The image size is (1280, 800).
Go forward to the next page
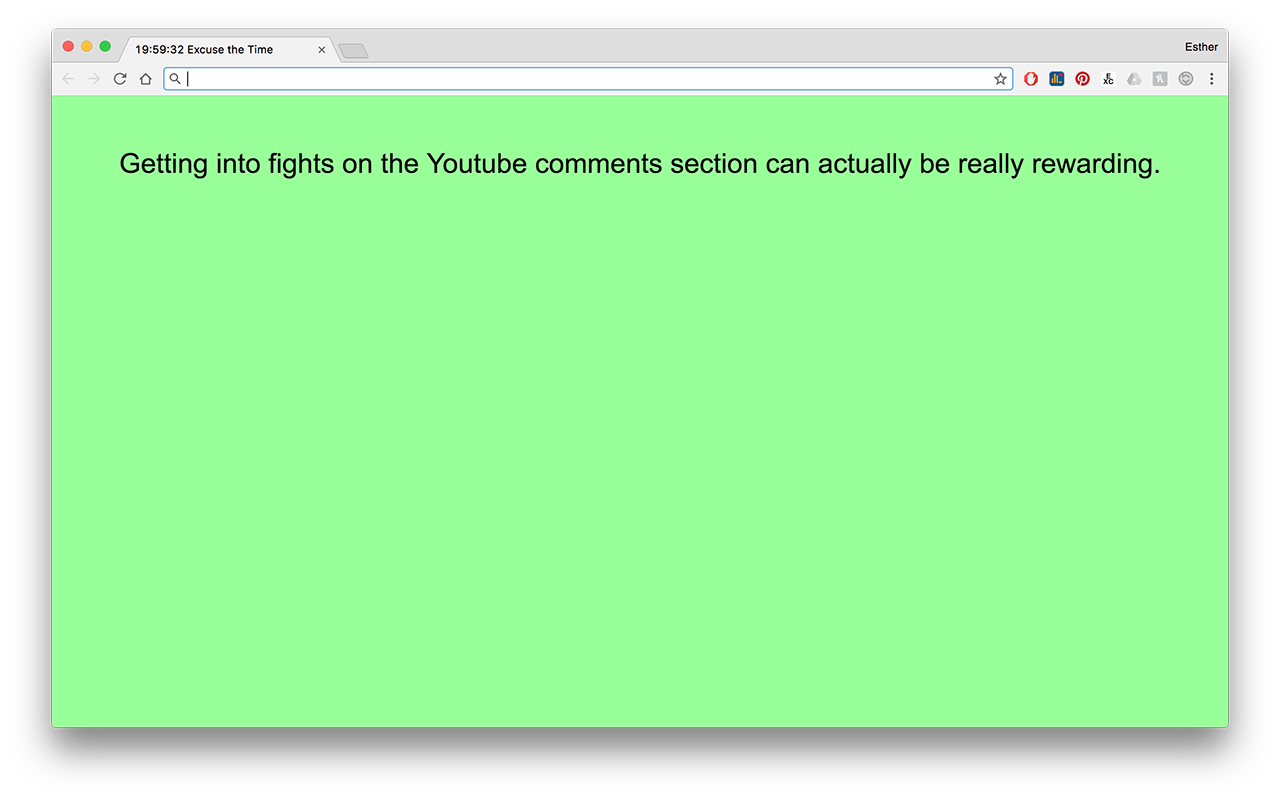pos(94,79)
